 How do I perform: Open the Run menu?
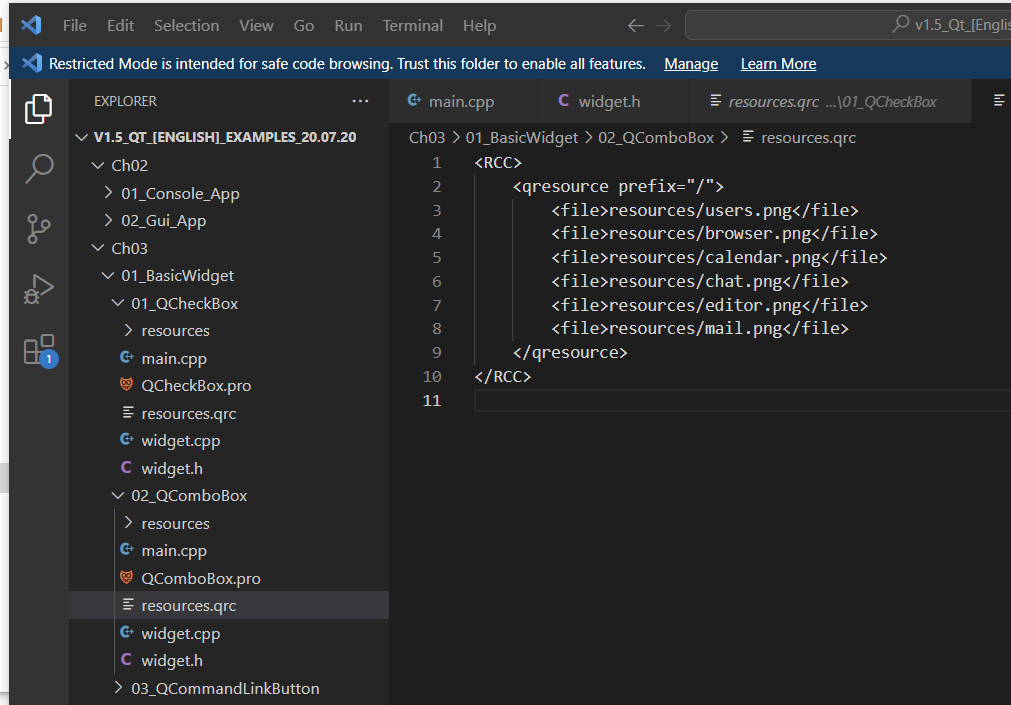[348, 26]
